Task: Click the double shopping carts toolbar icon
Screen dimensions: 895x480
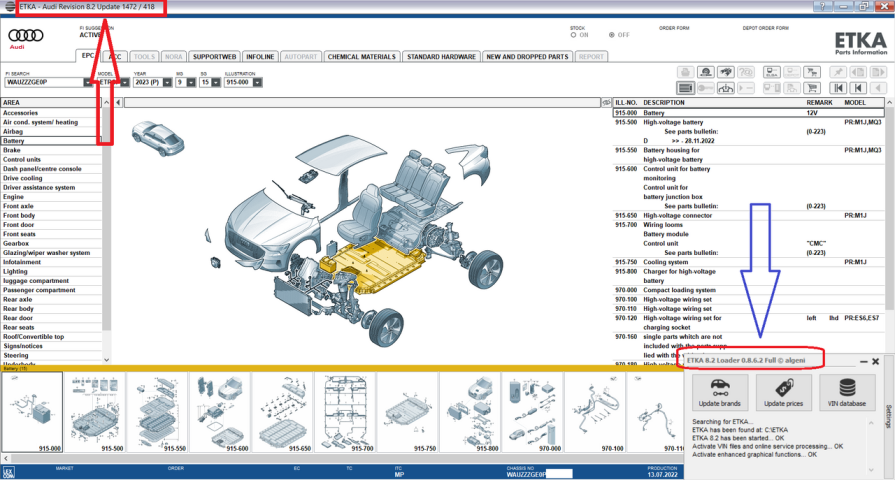Action: [812, 72]
